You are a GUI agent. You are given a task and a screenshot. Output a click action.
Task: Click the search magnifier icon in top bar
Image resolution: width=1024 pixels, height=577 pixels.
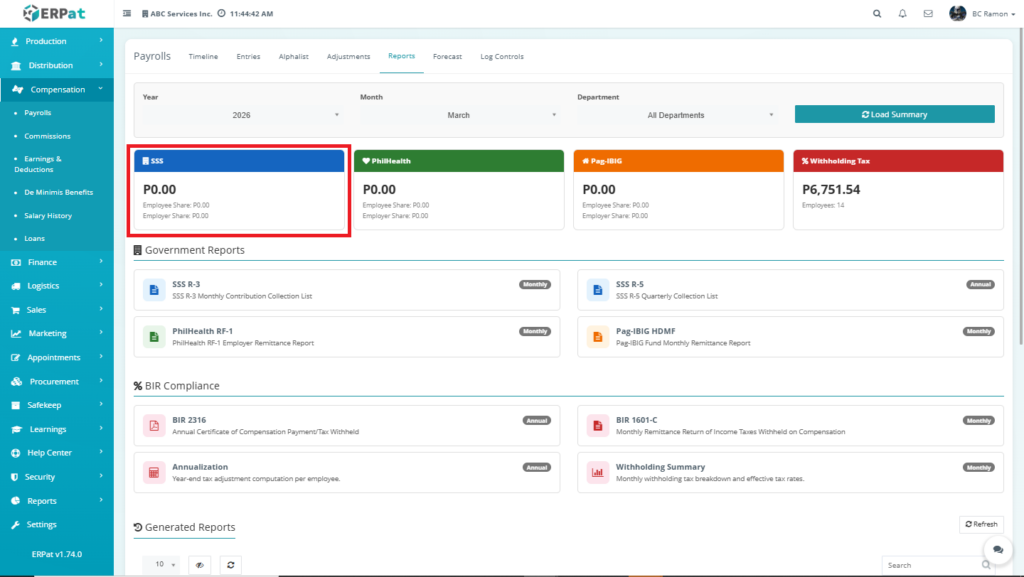[x=877, y=14]
